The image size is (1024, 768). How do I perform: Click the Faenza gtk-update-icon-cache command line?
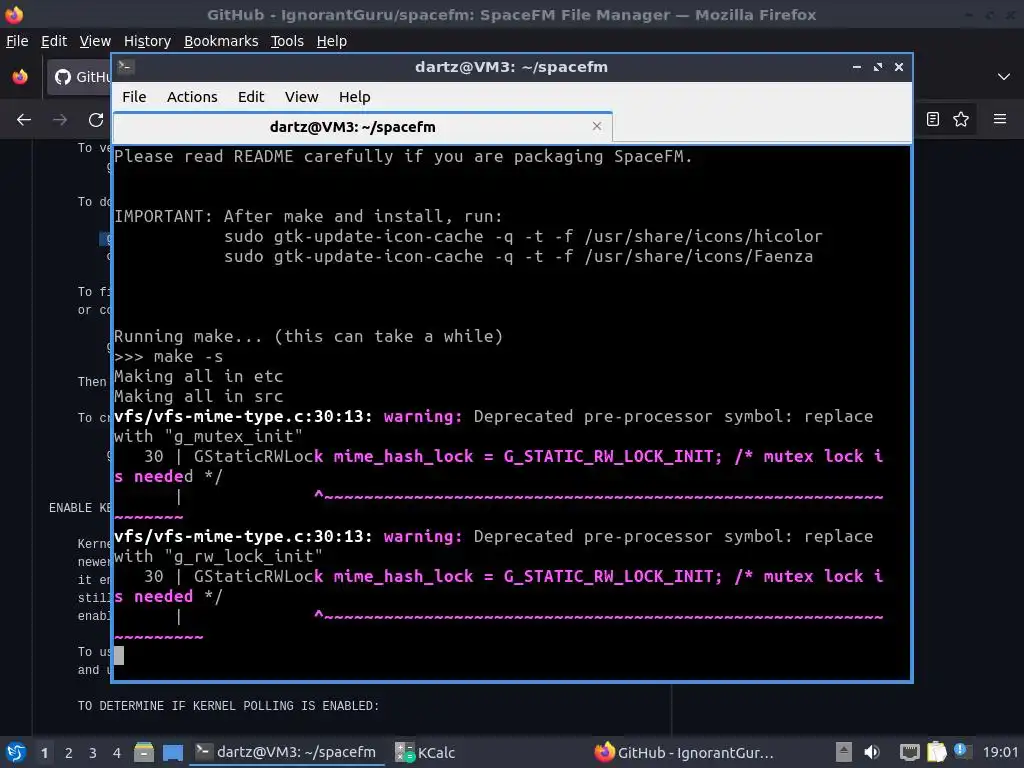click(x=519, y=257)
